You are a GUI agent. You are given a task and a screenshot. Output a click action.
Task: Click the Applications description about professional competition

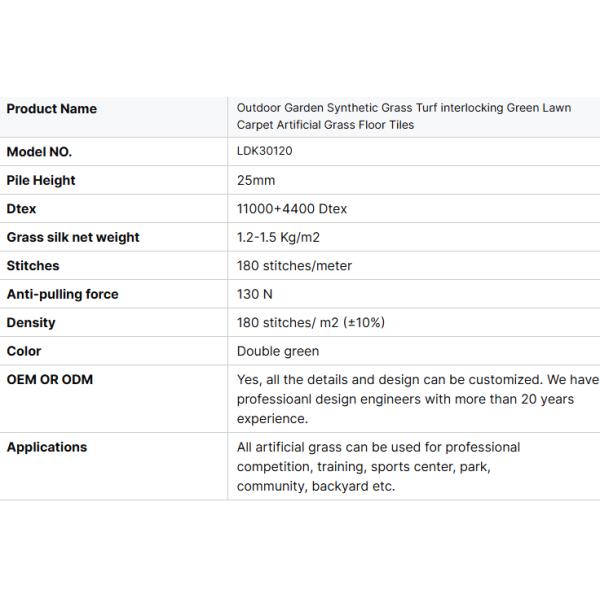(378, 466)
